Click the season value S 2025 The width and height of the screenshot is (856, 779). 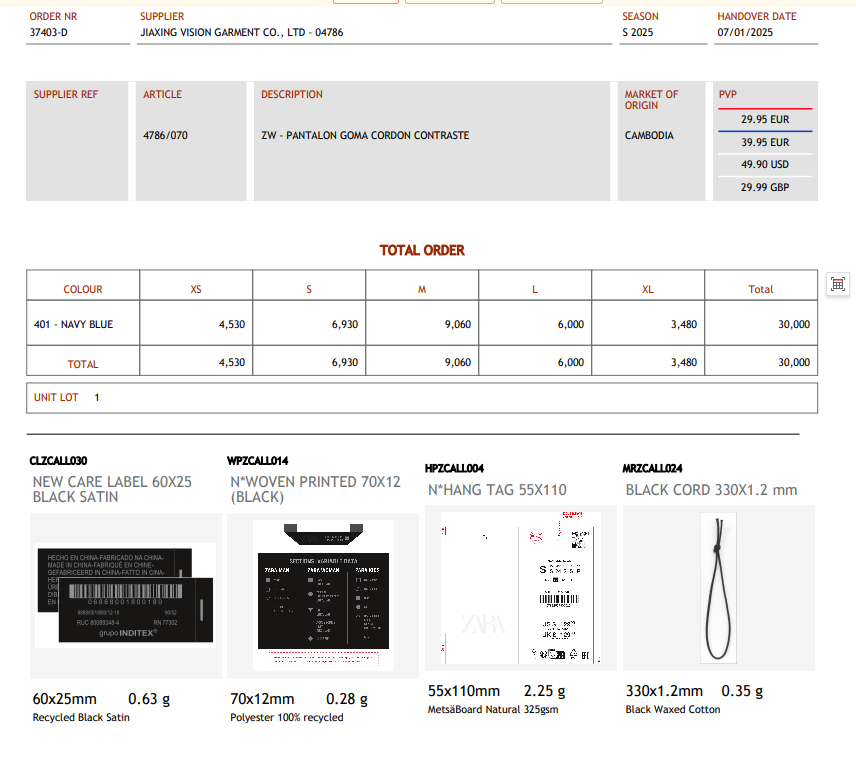[x=637, y=33]
